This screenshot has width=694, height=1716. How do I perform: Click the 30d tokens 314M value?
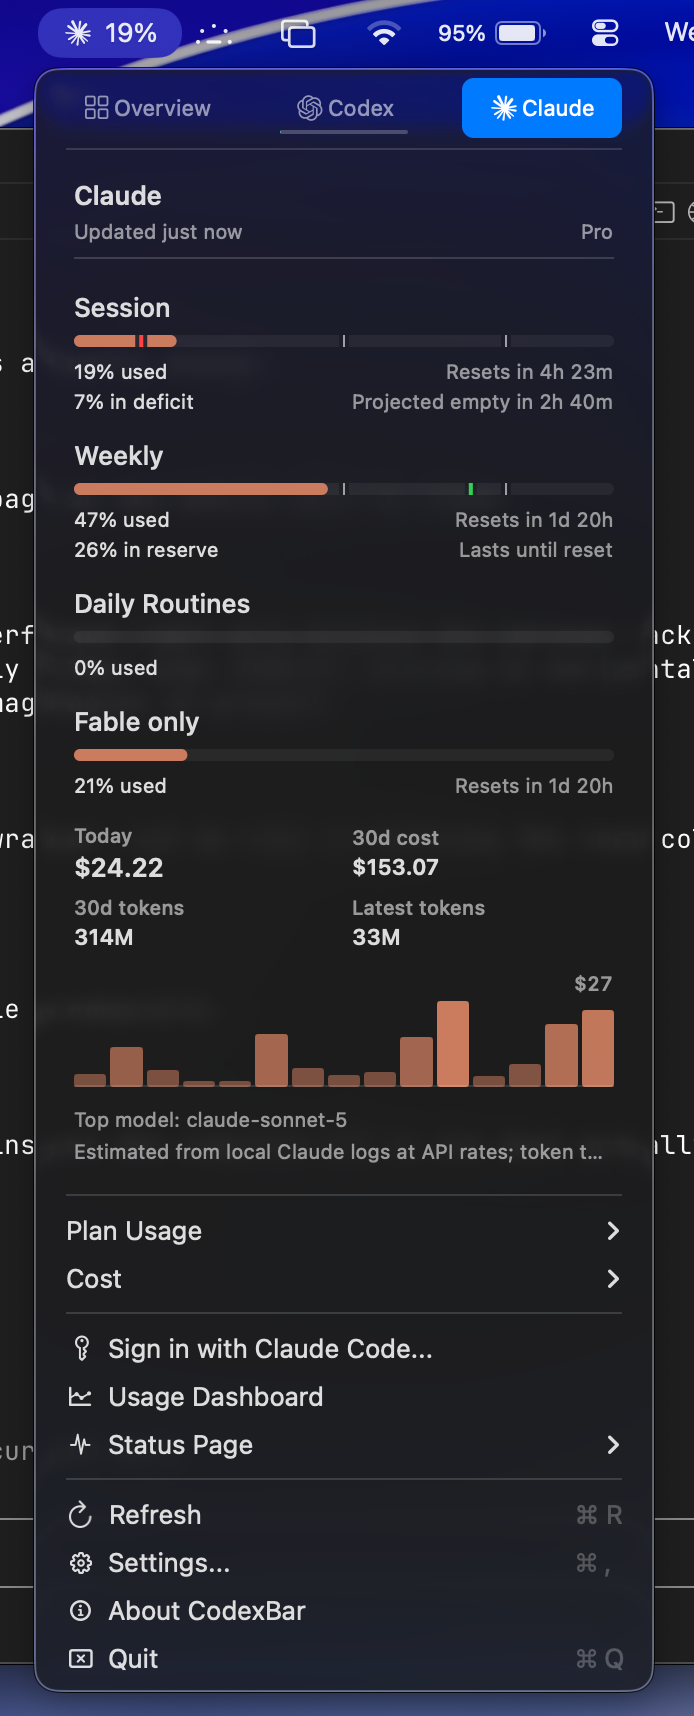(104, 937)
